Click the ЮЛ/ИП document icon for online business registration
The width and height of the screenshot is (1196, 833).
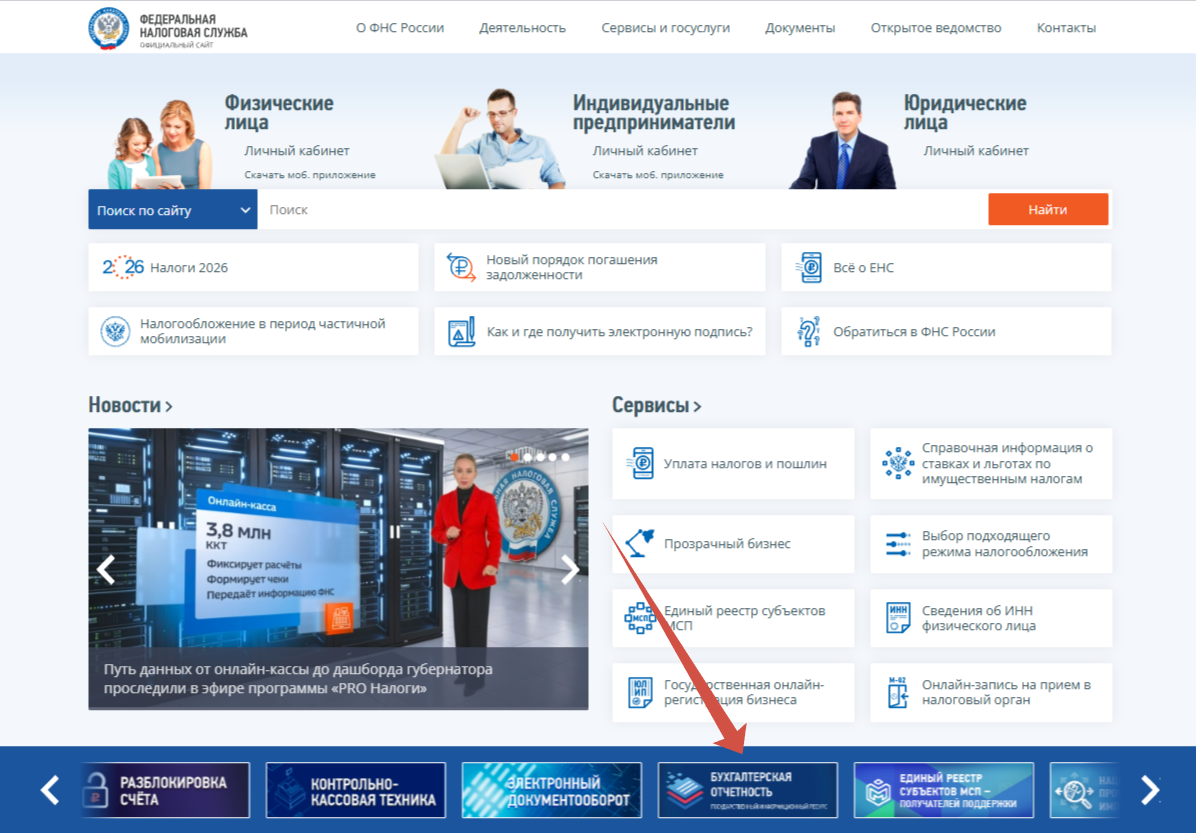[x=640, y=692]
